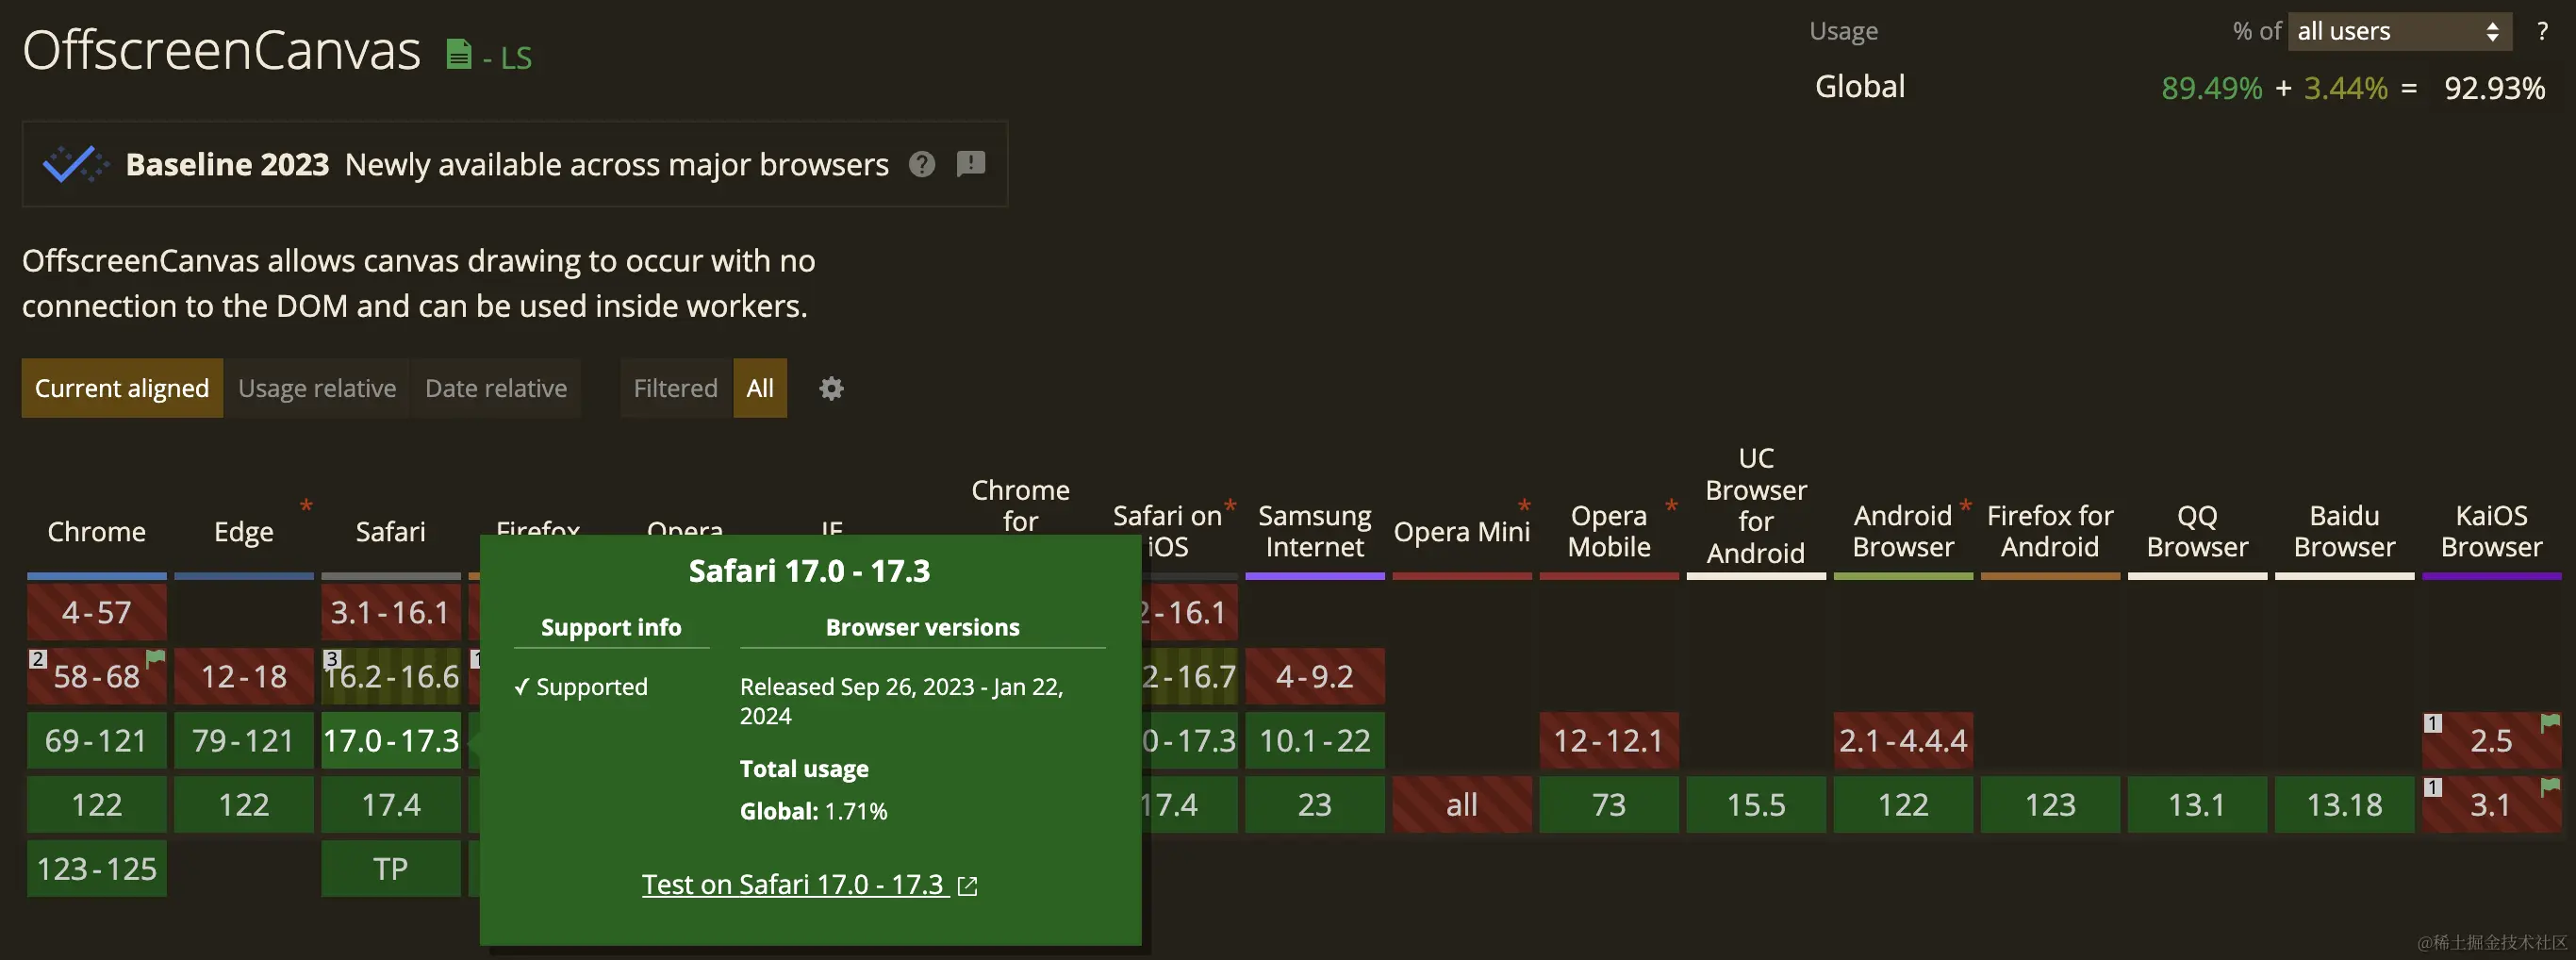This screenshot has height=960, width=2576.
Task: Select Safari version 3.1-16.1 cell
Action: click(x=391, y=612)
